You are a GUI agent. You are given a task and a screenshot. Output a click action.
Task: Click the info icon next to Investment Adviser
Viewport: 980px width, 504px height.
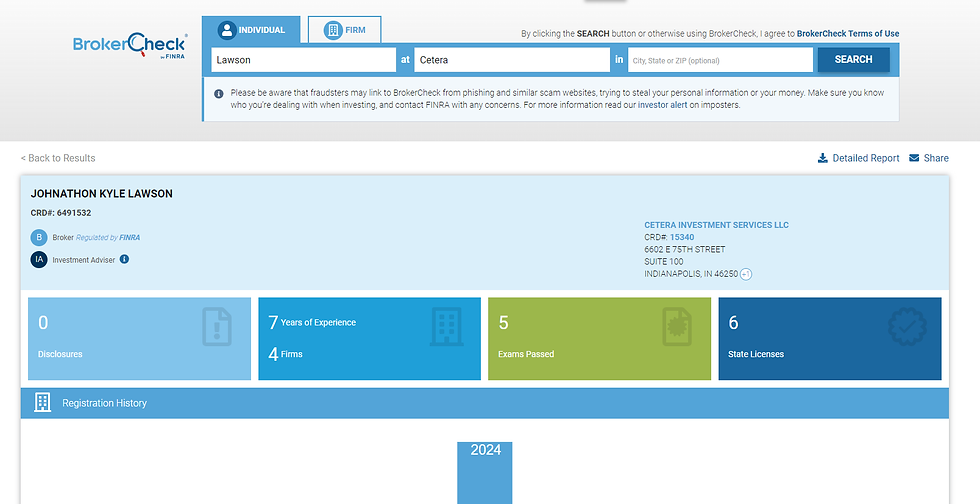coord(124,259)
